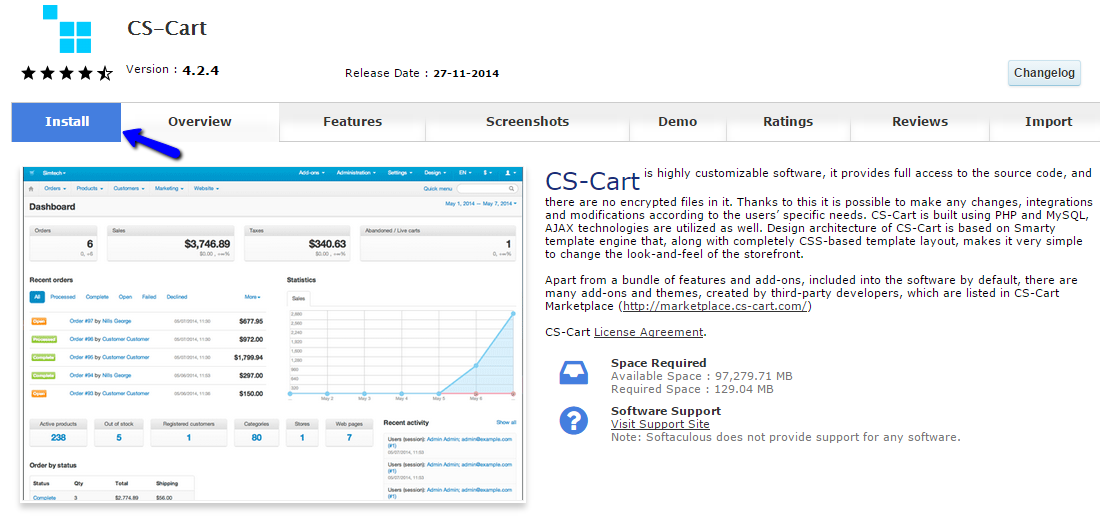Click the 'Space Required' heading
This screenshot has height=517, width=1100.
[x=659, y=363]
